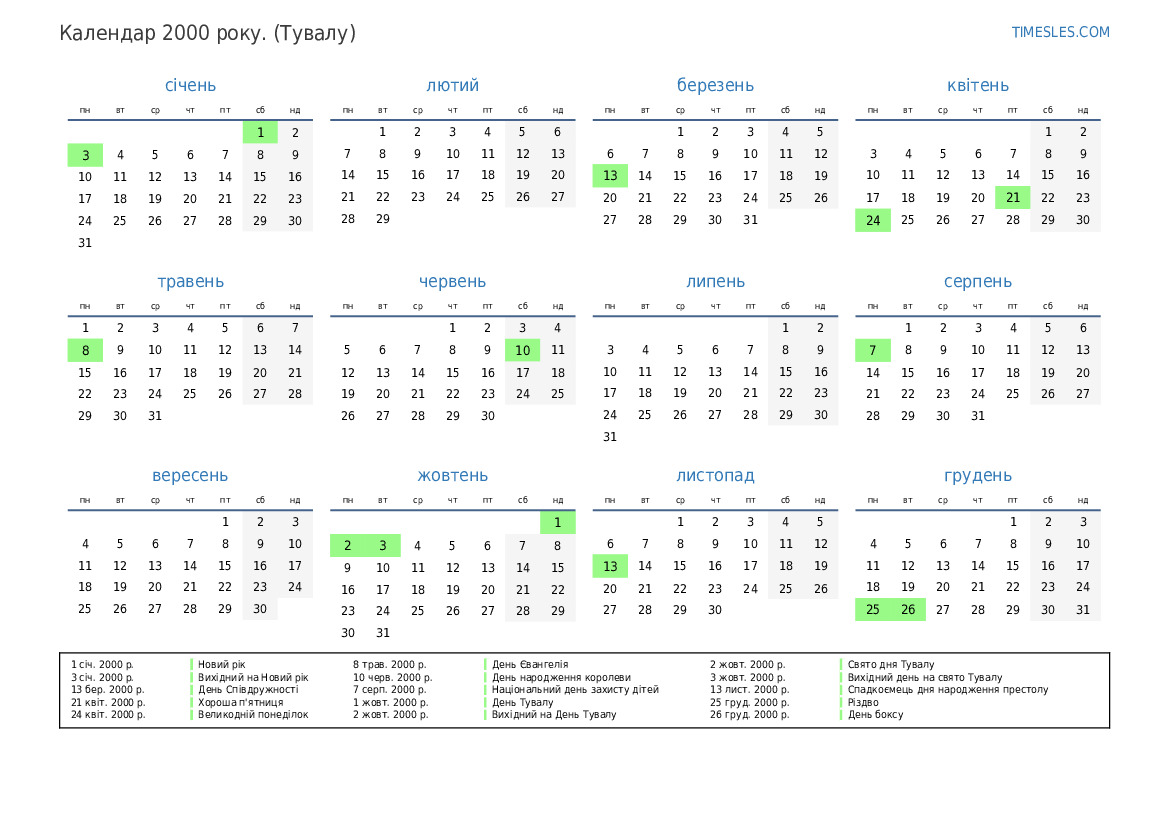The width and height of the screenshot is (1169, 827).
Task: Open the TIMESLES.COM link
Action: tap(1060, 32)
